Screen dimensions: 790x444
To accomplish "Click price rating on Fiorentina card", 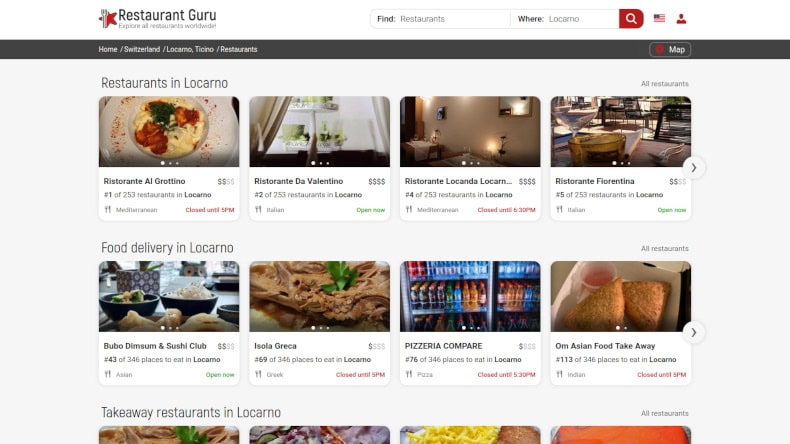I will [x=678, y=181].
